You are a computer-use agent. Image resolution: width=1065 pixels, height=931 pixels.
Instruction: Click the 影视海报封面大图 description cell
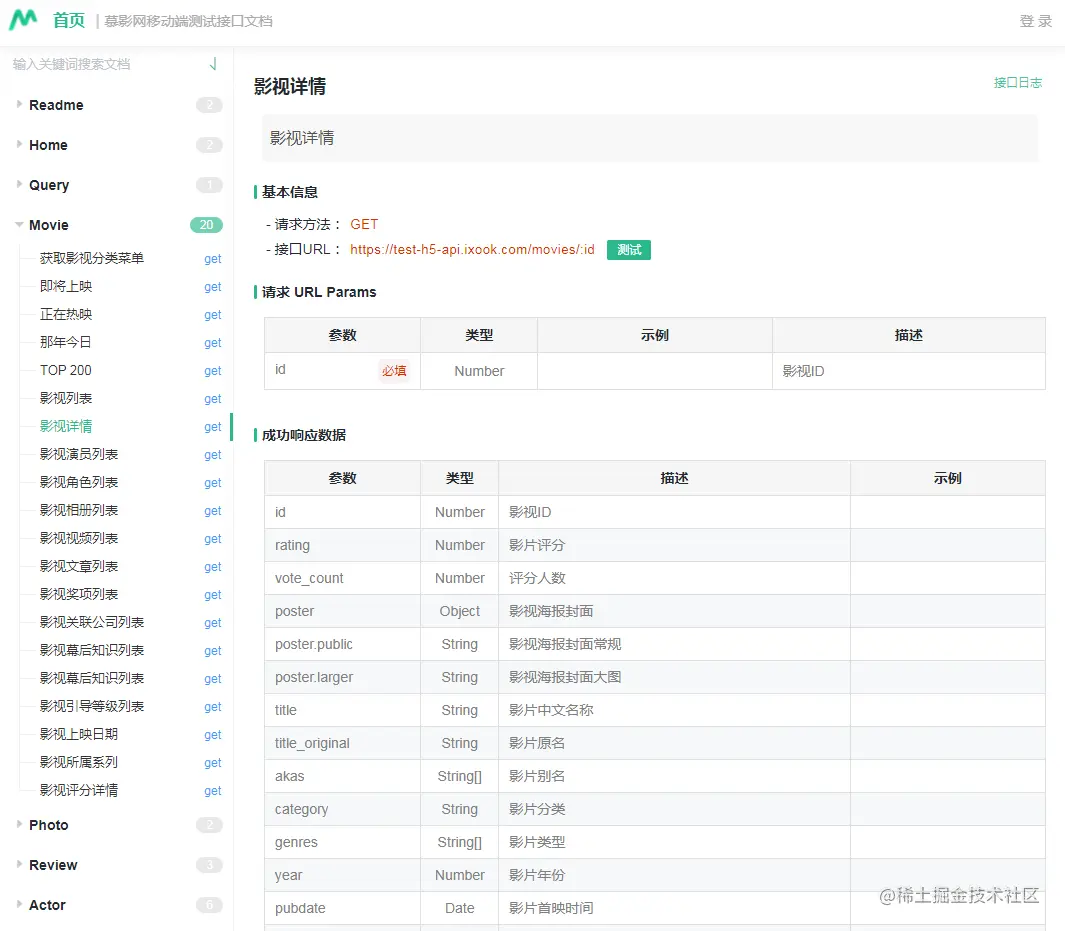tap(674, 677)
